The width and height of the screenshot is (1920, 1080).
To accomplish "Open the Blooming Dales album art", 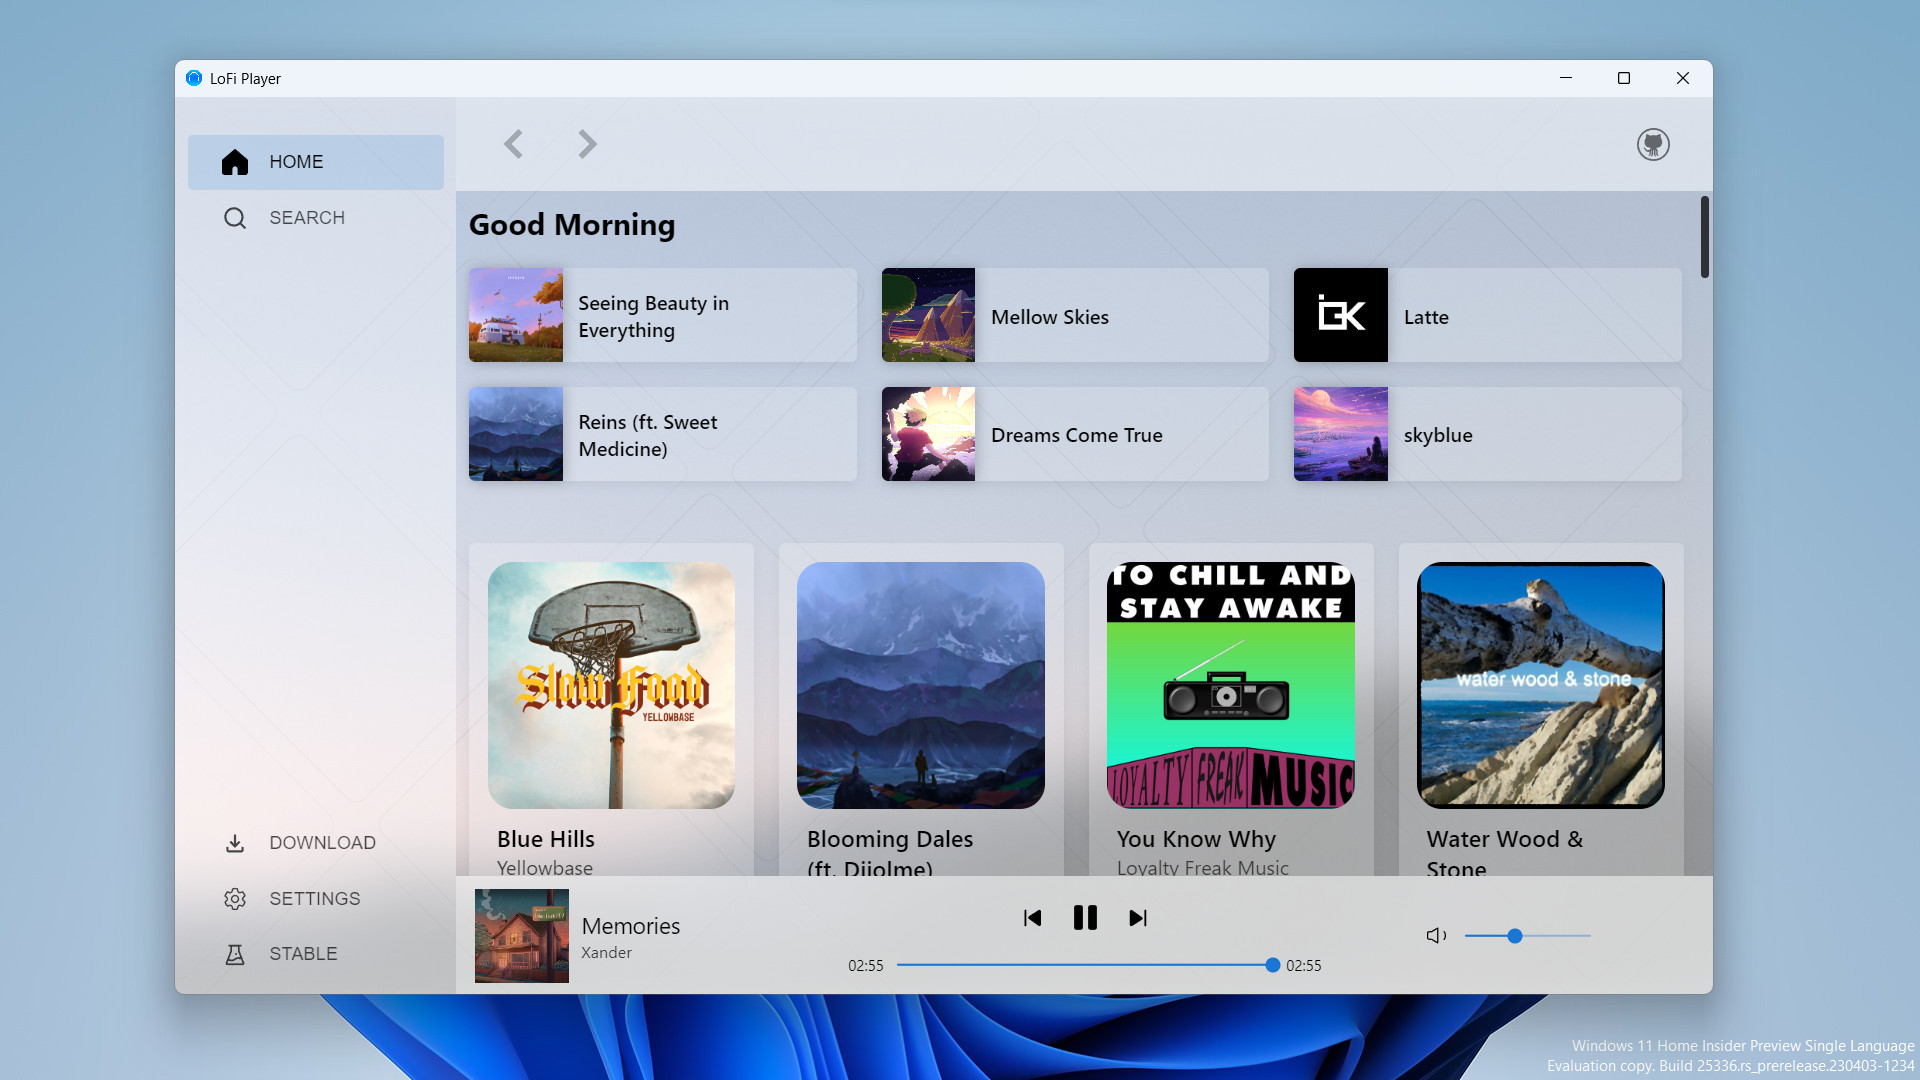I will tap(921, 685).
